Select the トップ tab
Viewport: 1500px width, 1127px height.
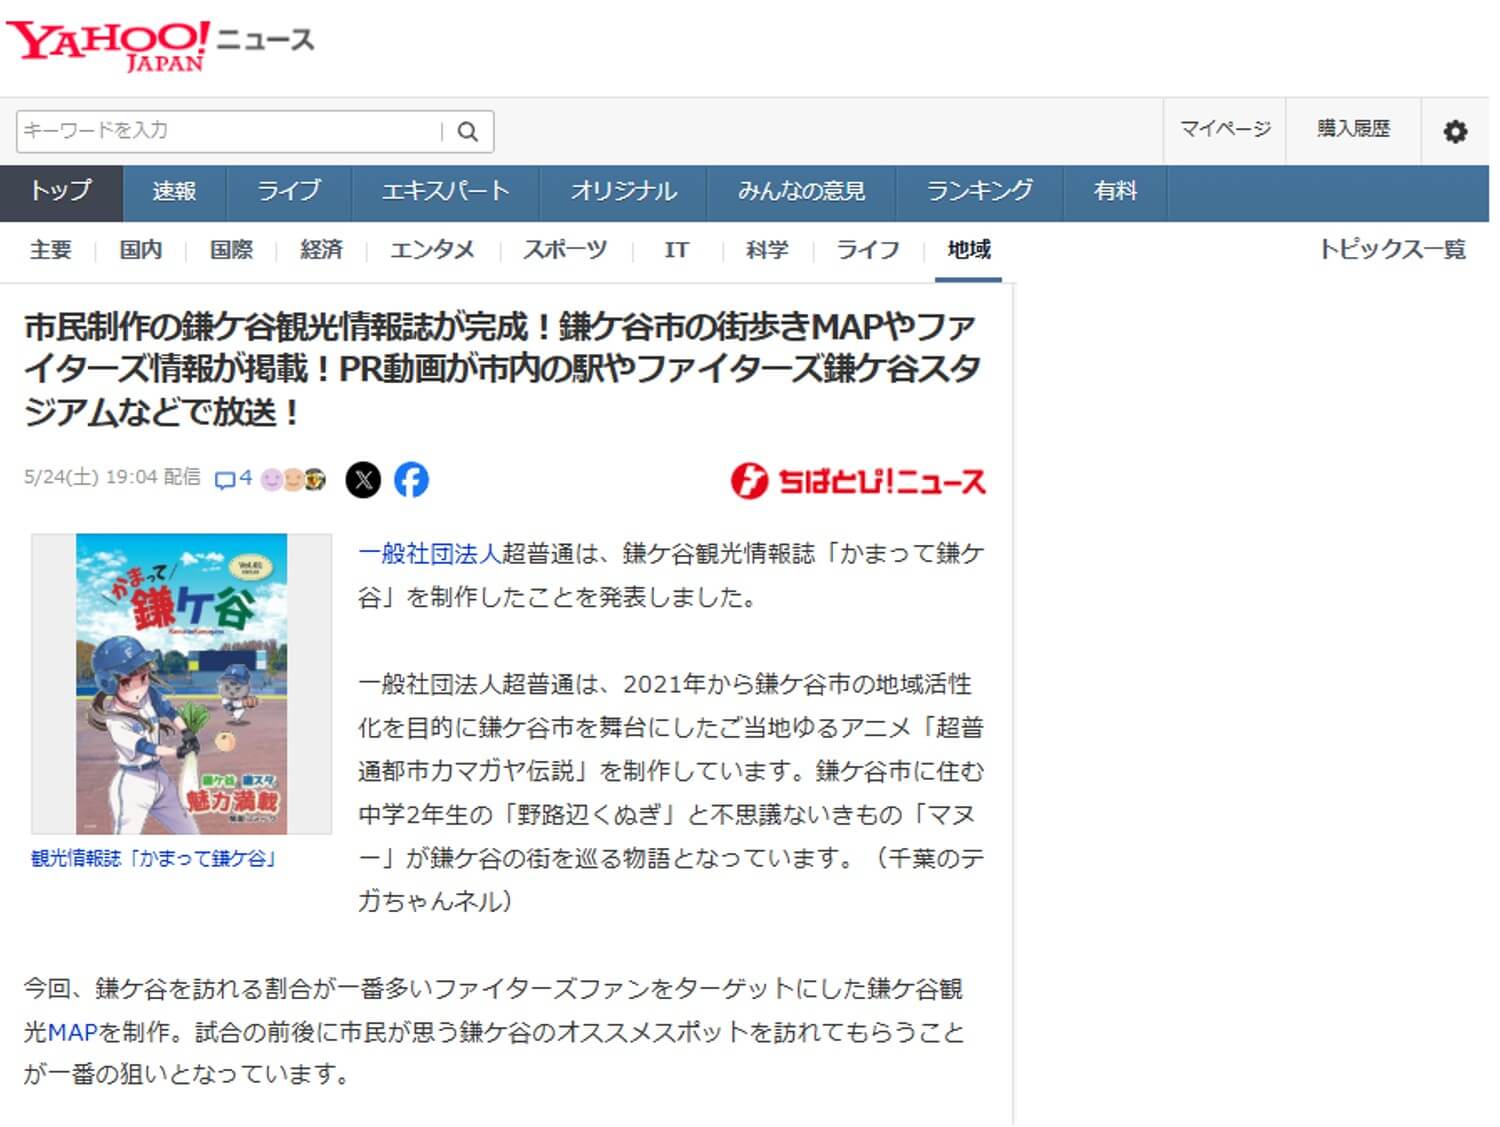pos(61,193)
